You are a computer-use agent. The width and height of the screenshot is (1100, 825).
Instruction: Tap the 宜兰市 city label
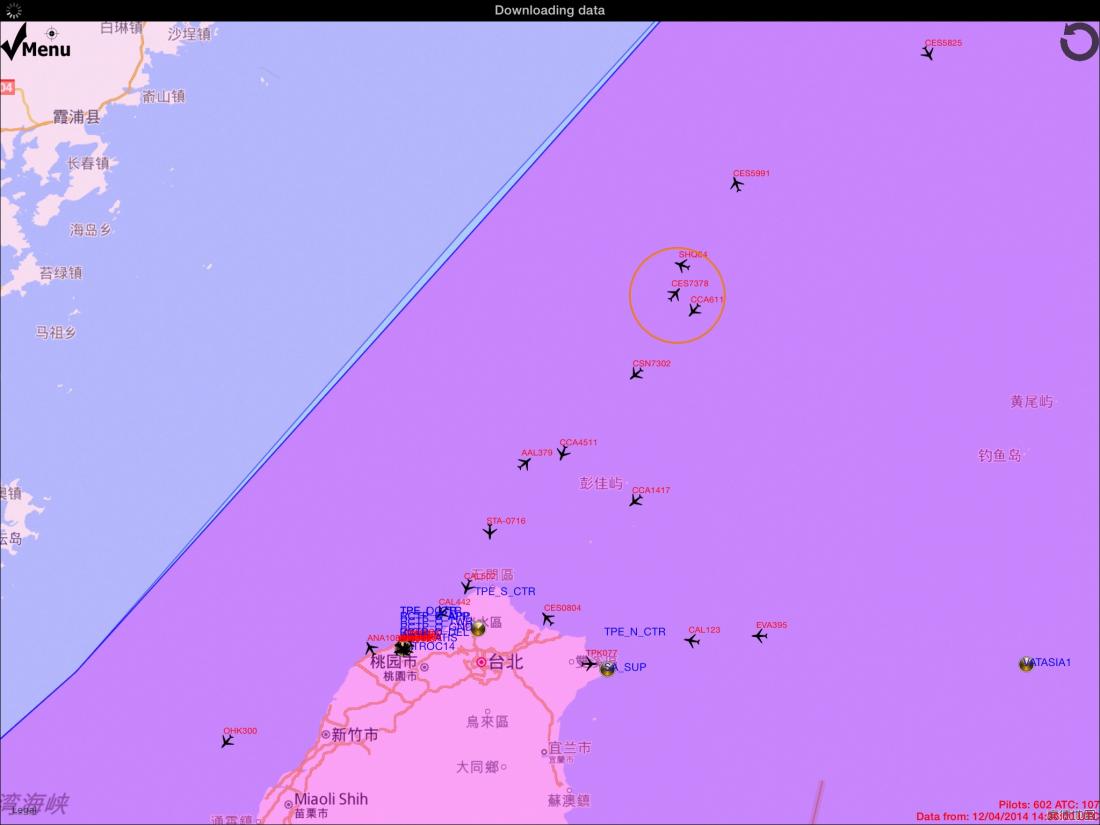(569, 748)
